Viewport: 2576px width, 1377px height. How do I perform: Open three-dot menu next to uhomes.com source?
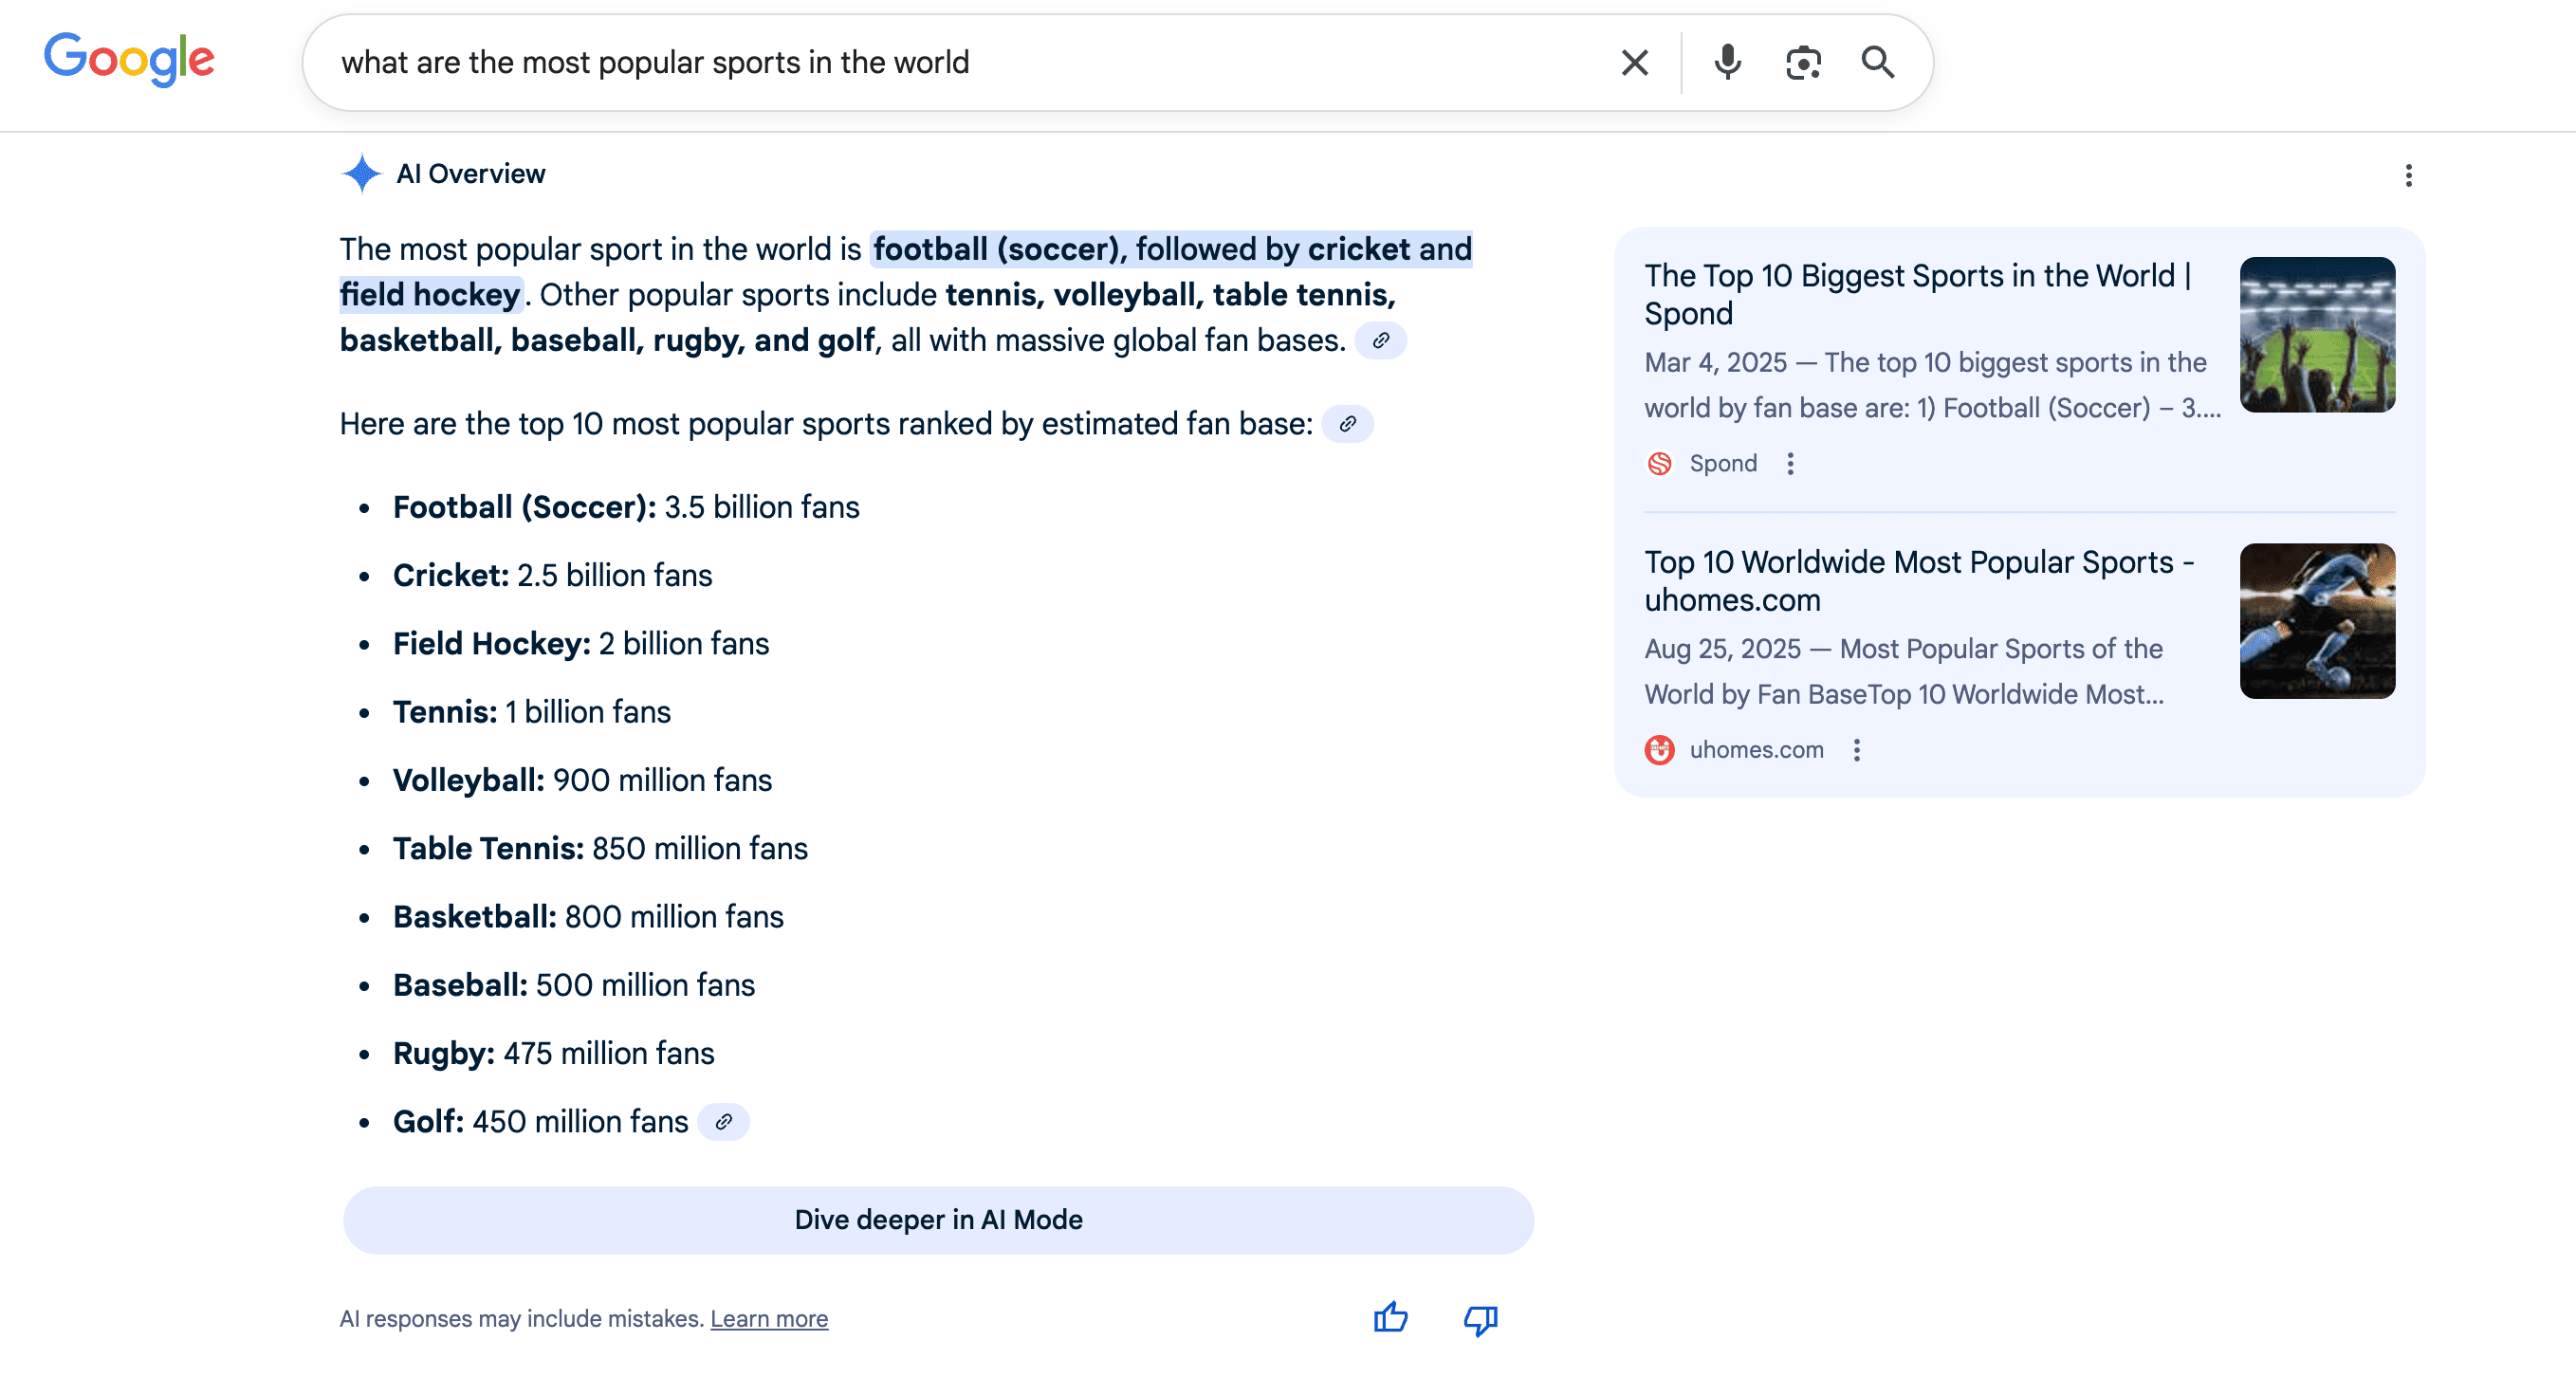click(1856, 750)
